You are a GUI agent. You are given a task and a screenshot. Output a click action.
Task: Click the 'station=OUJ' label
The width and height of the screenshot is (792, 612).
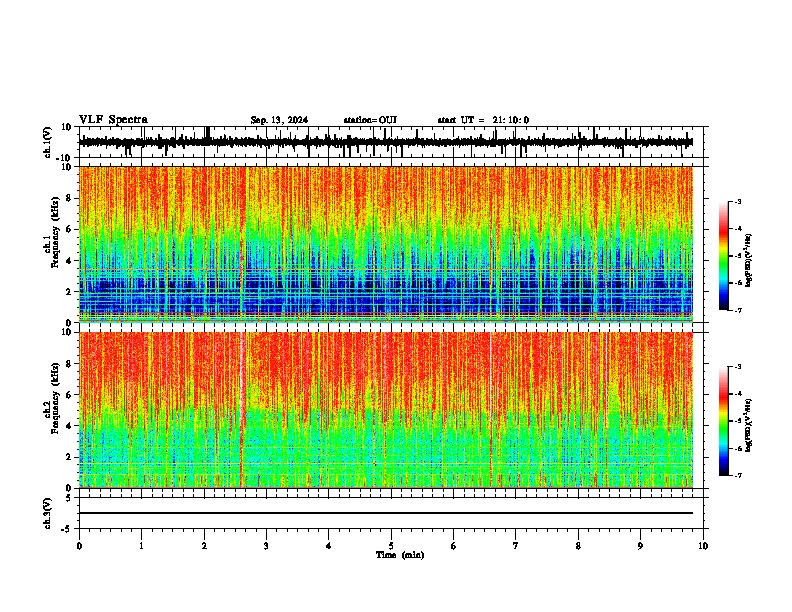point(370,120)
